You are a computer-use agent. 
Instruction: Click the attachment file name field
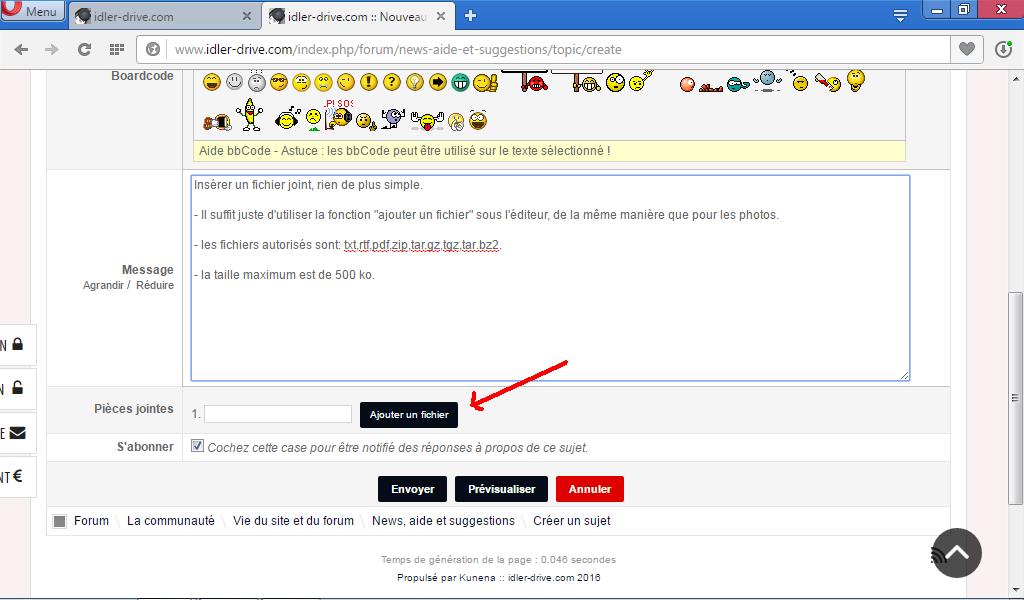[x=278, y=414]
